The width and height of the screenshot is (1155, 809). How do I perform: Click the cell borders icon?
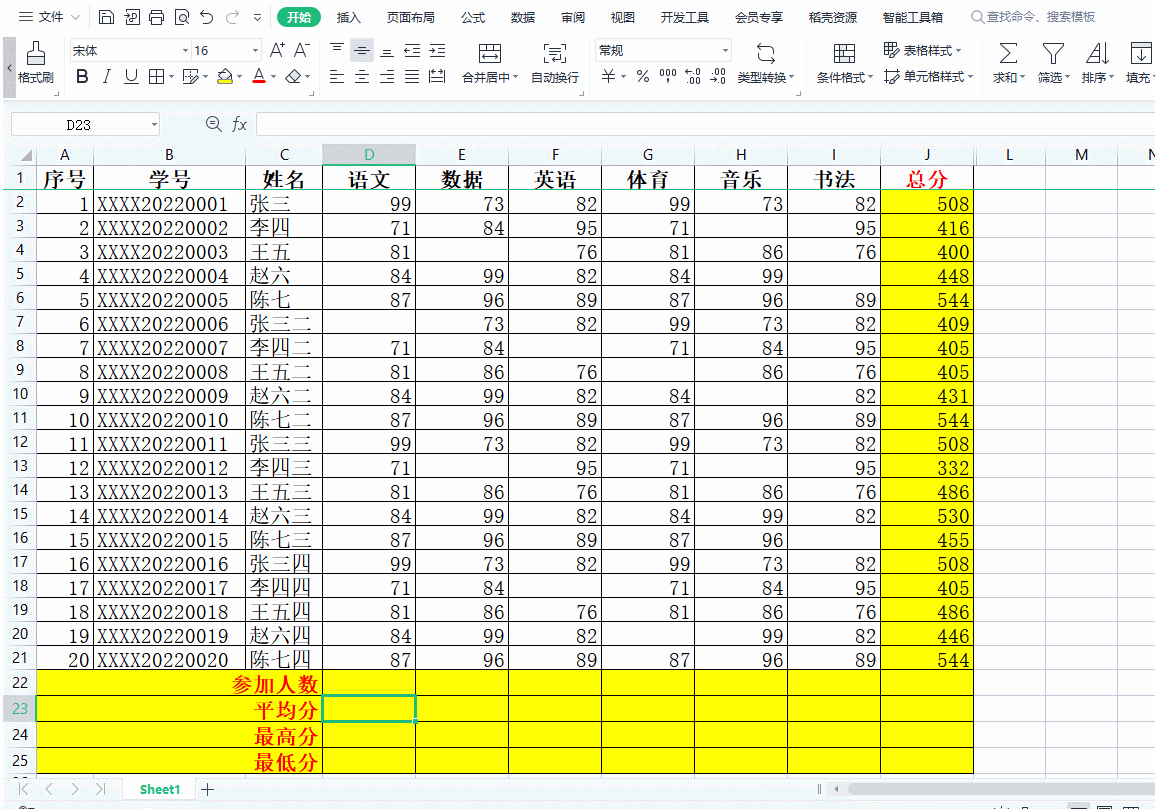click(156, 77)
